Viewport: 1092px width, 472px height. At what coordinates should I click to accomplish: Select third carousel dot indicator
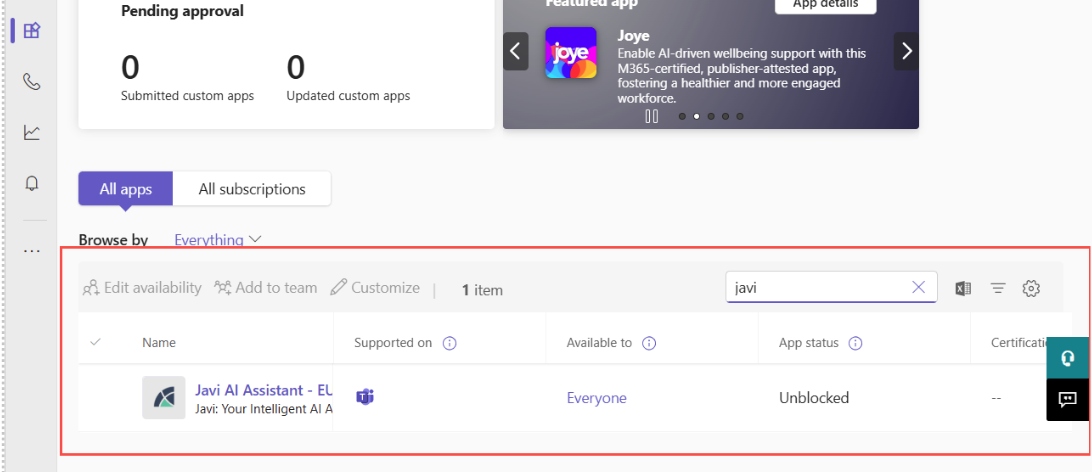pos(711,116)
